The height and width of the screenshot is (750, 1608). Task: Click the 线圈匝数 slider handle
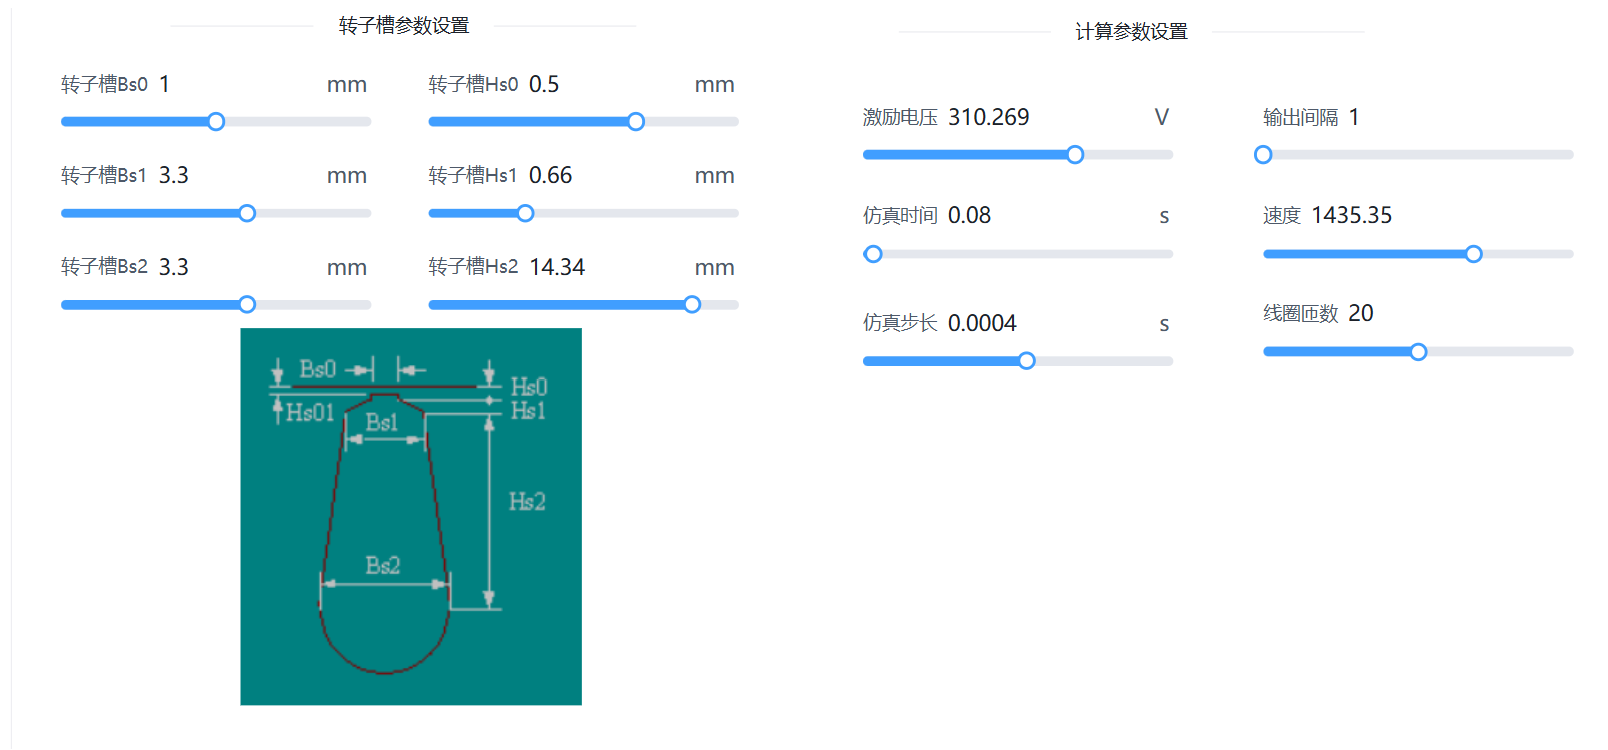(1418, 352)
